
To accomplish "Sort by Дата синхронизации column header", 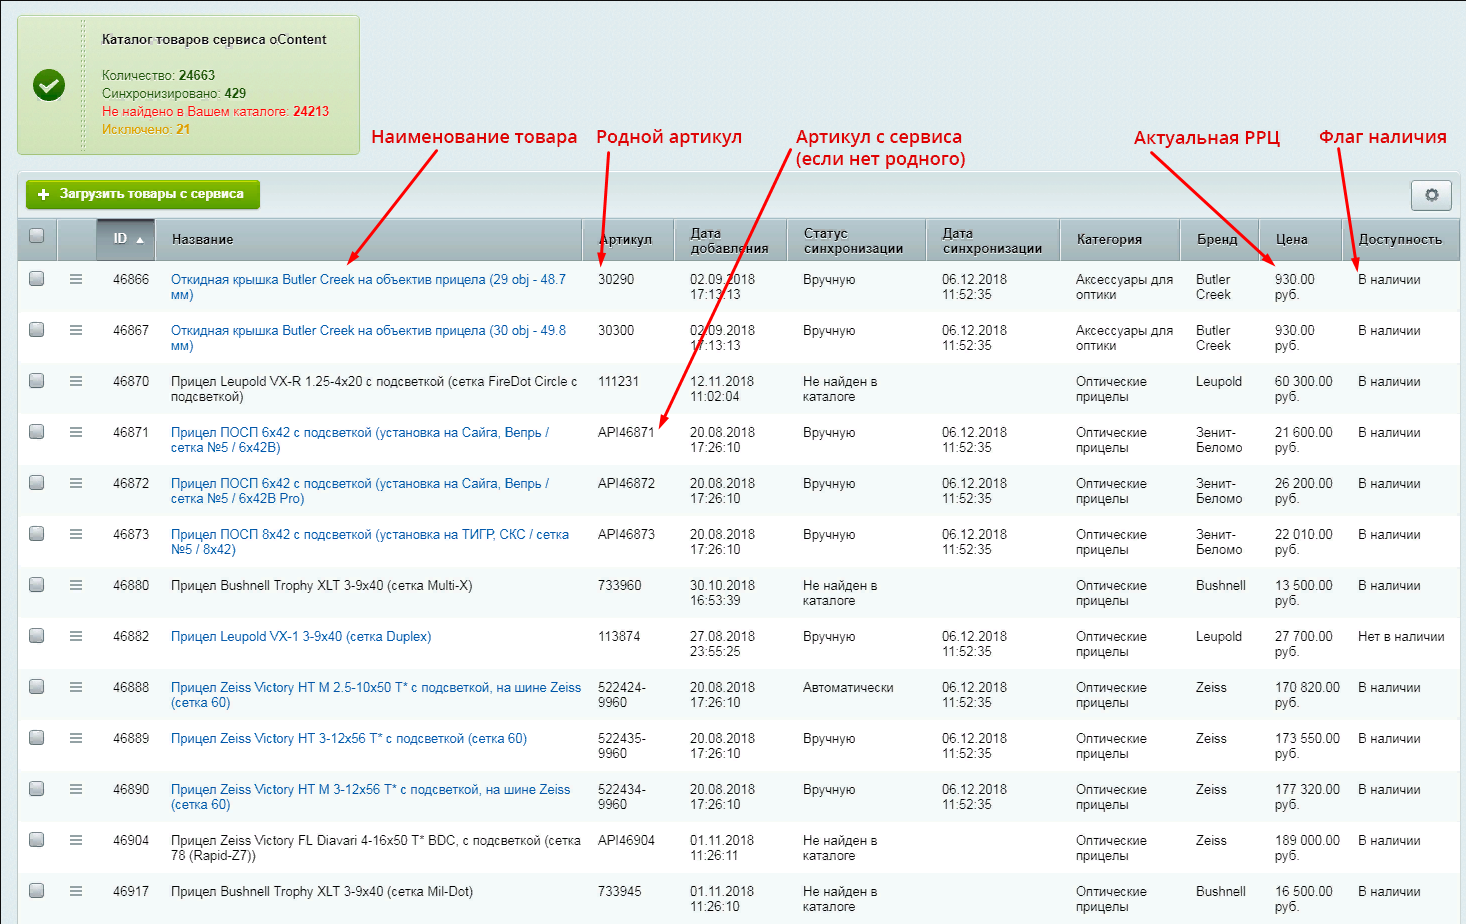I will [x=993, y=240].
